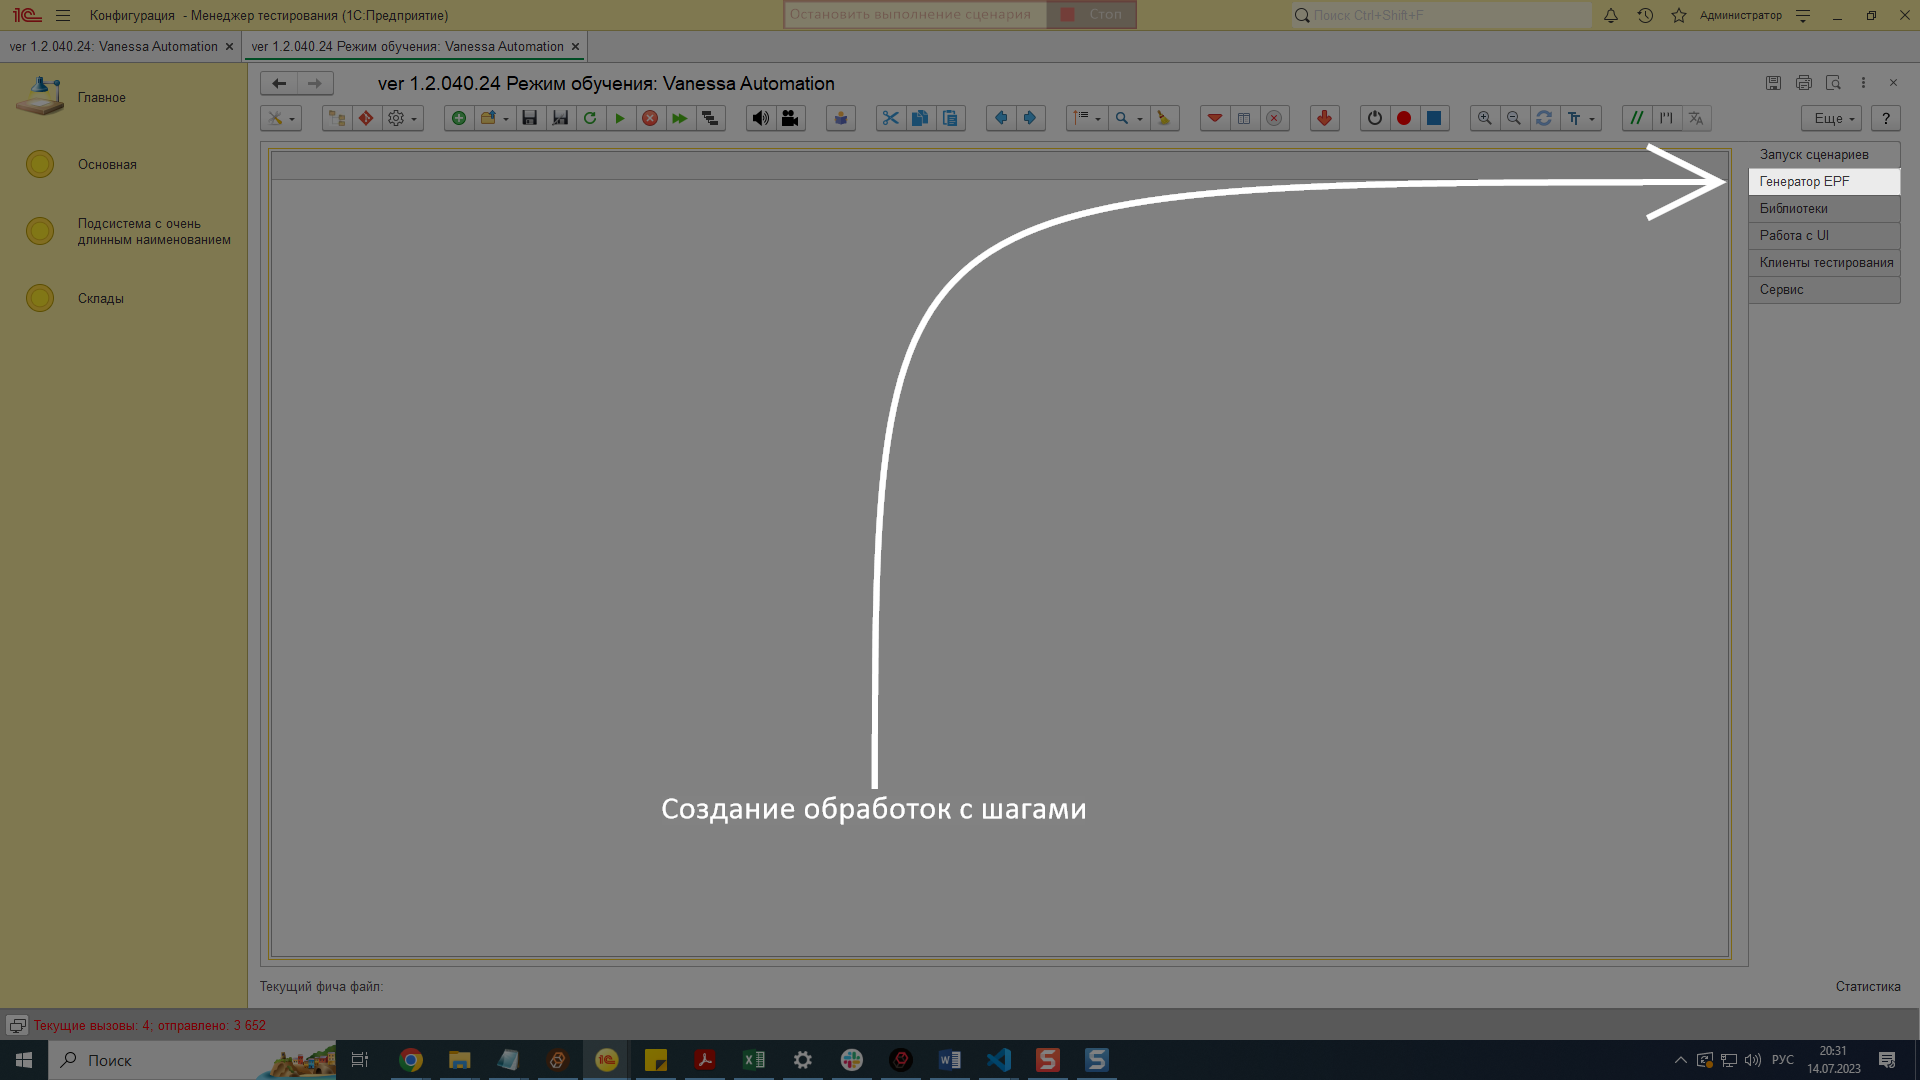Open Visual Studio Code from taskbar
The height and width of the screenshot is (1080, 1920).
tap(998, 1060)
